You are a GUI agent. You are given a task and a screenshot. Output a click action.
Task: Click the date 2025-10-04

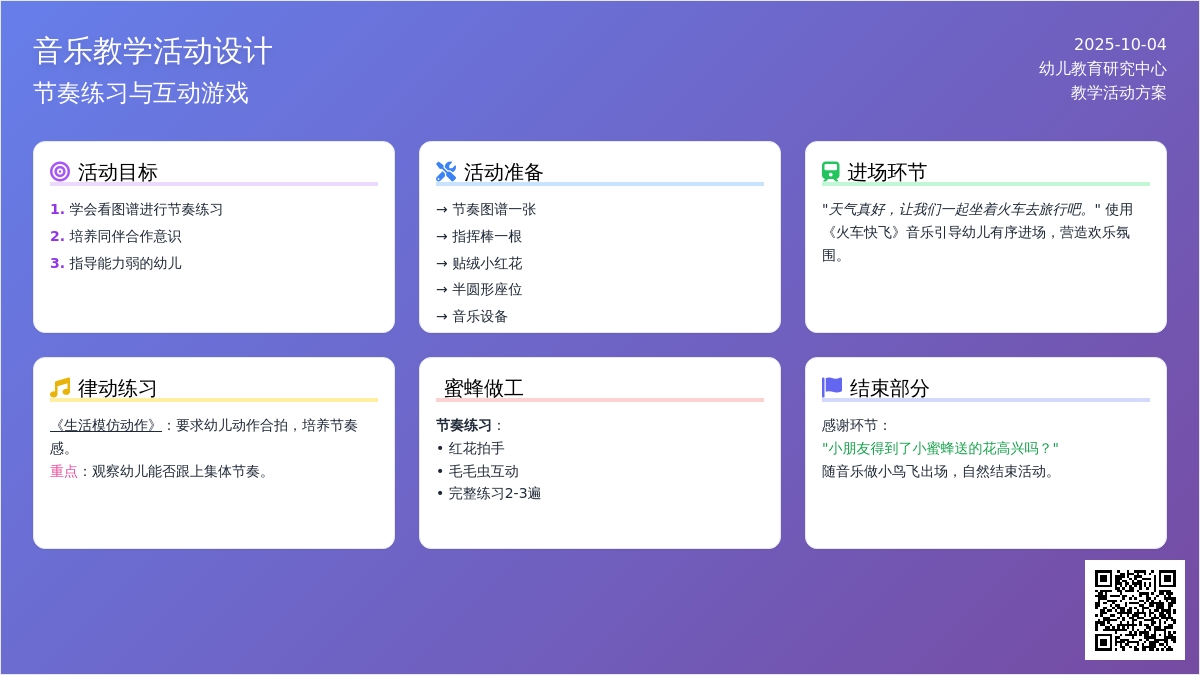coord(1119,45)
